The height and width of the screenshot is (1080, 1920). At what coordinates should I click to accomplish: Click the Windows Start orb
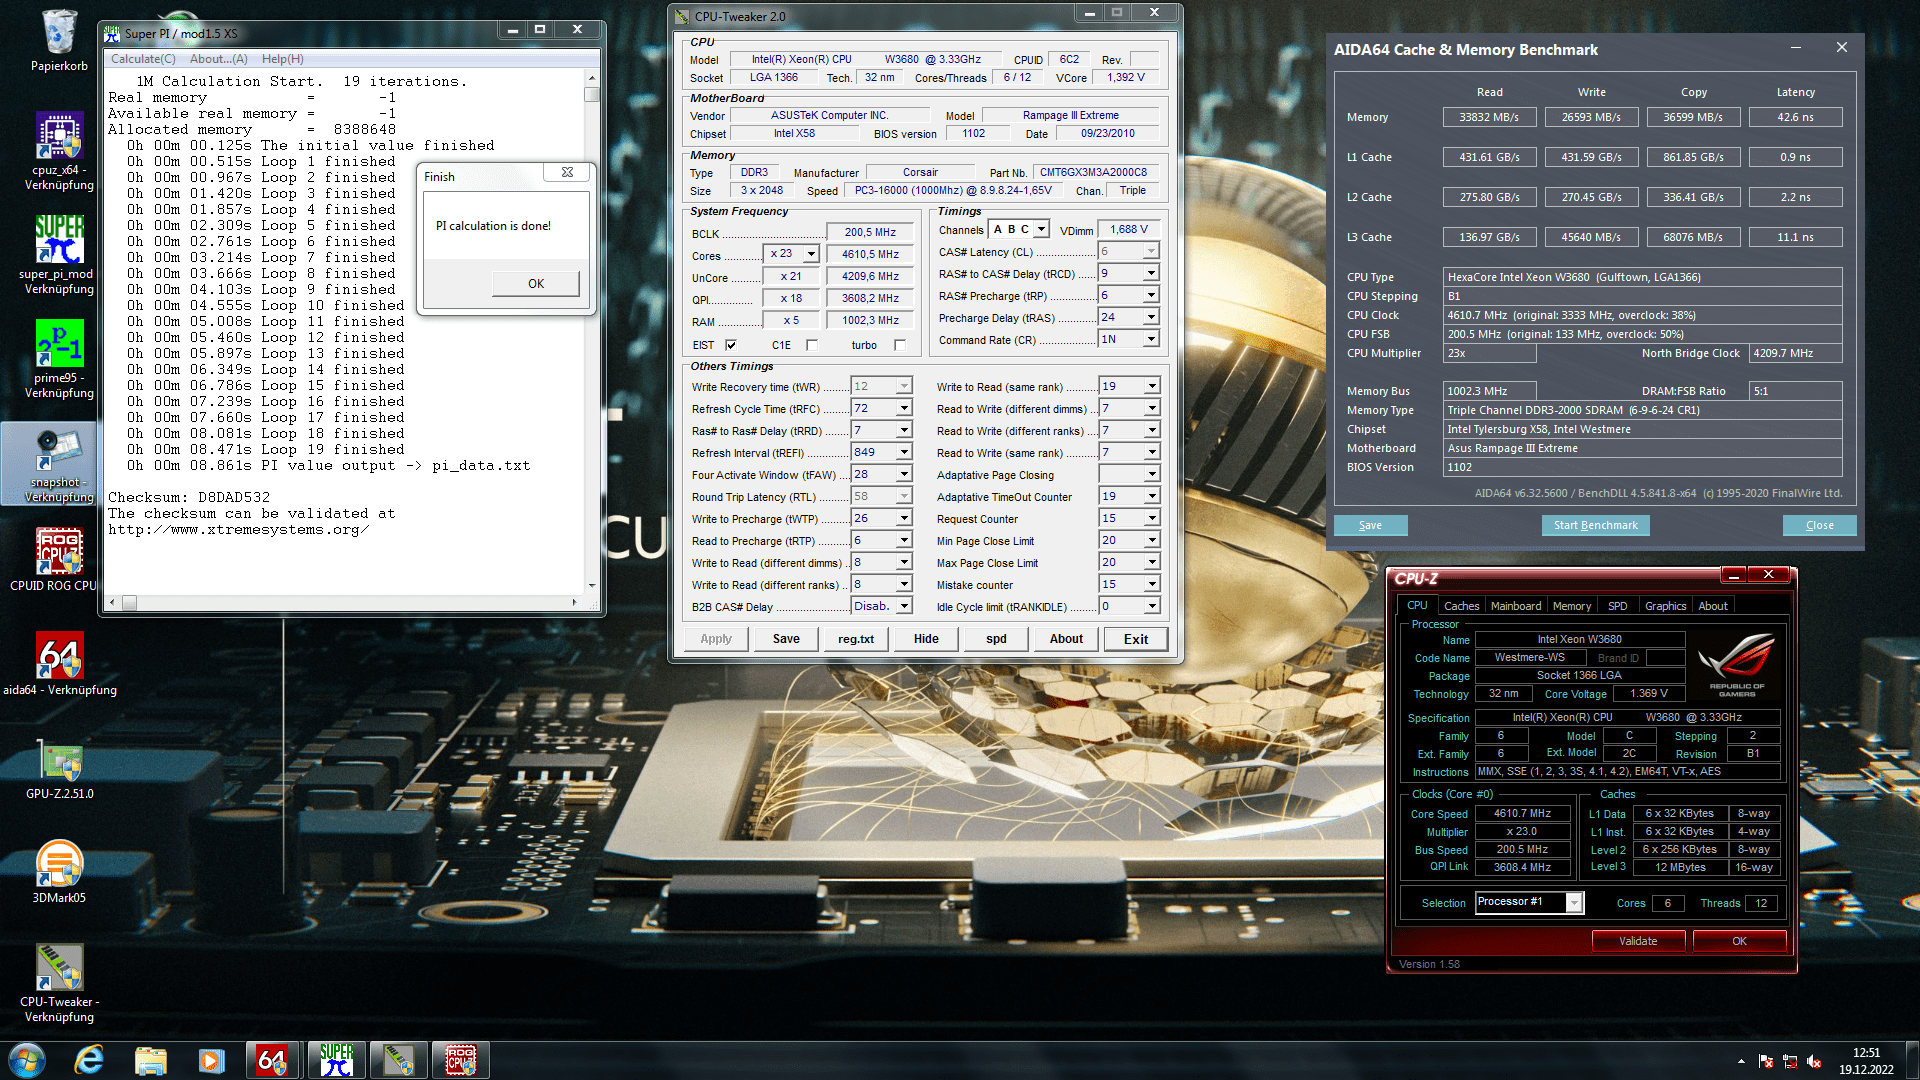[27, 1060]
